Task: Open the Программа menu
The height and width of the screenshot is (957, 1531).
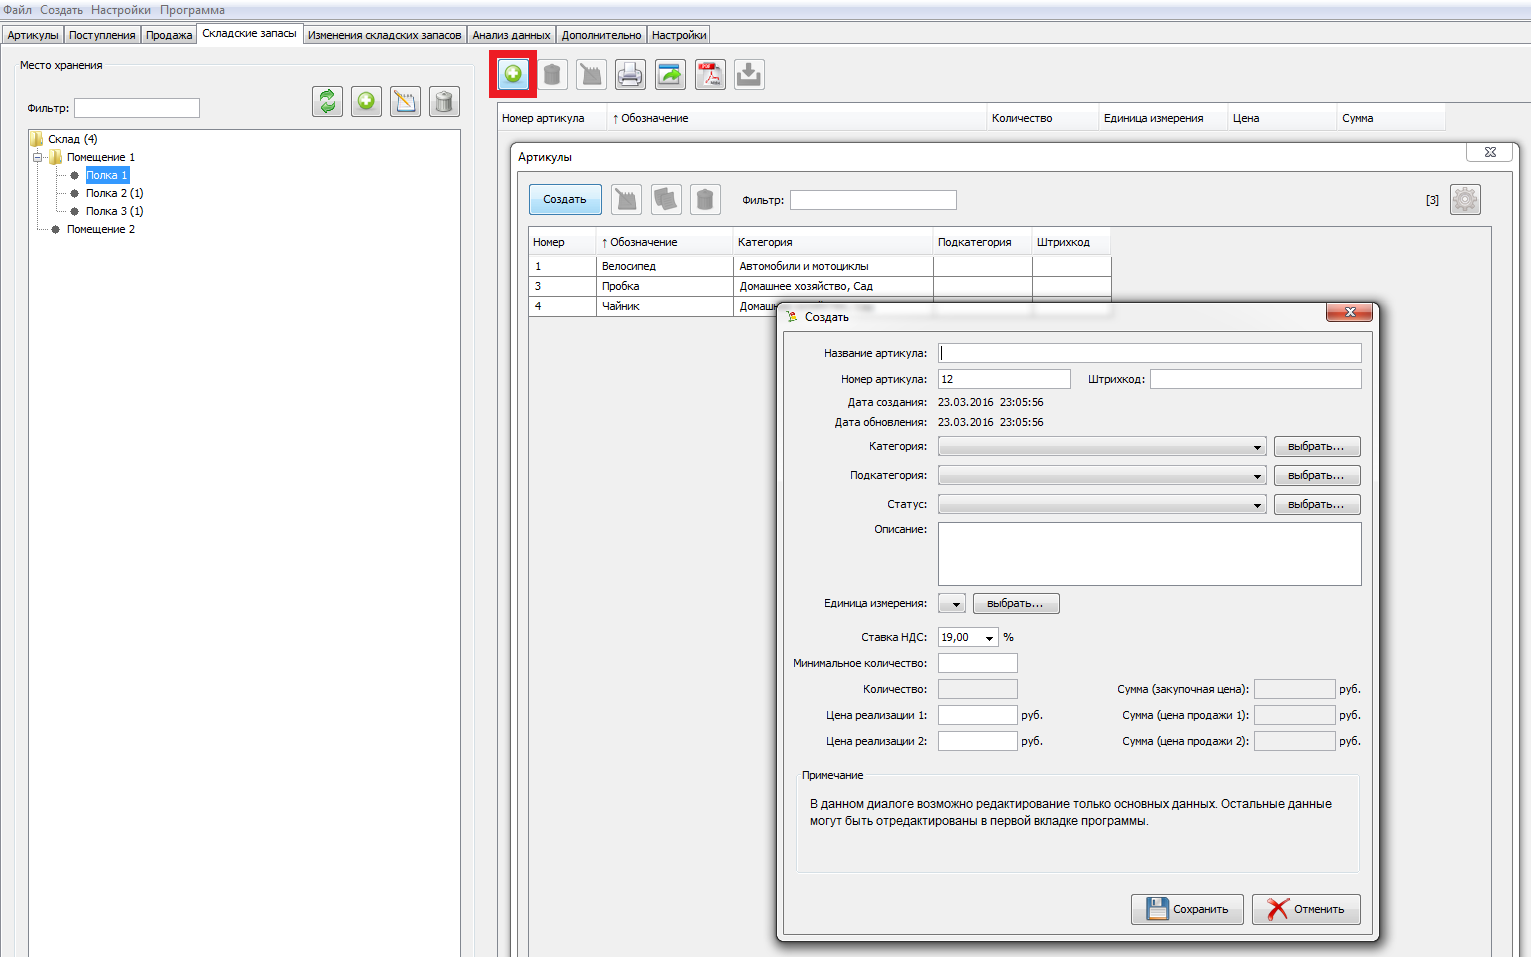Action: coord(192,10)
